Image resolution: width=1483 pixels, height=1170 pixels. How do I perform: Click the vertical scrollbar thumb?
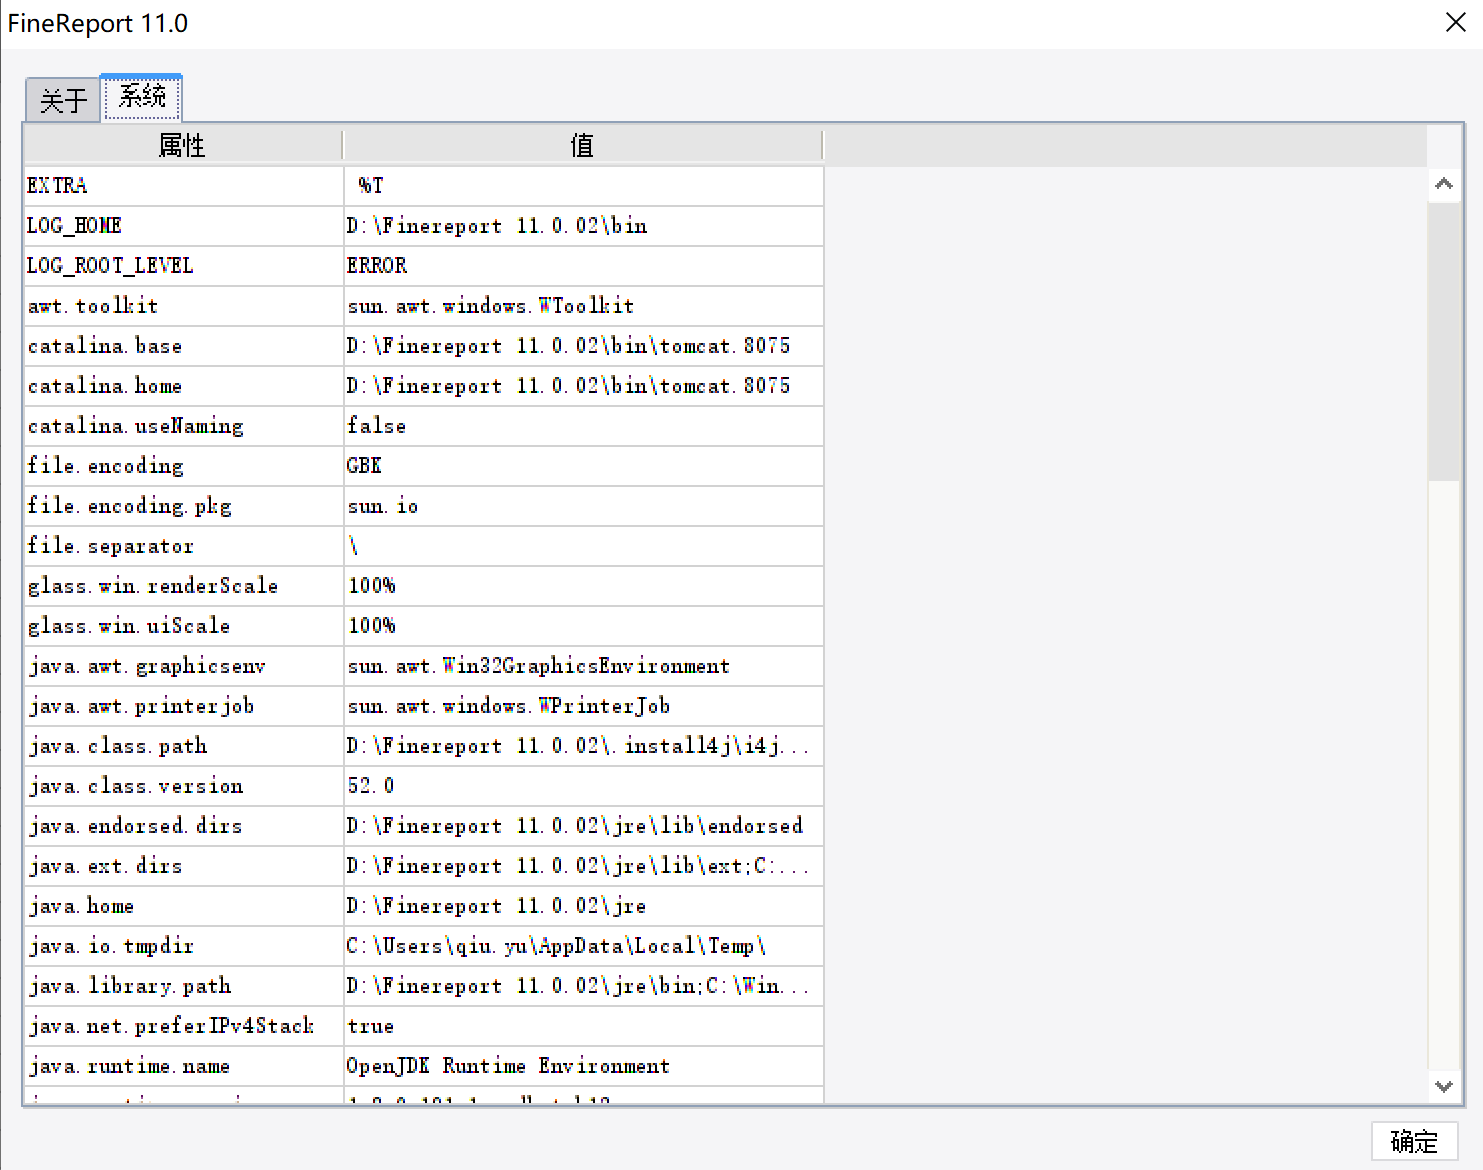1443,341
